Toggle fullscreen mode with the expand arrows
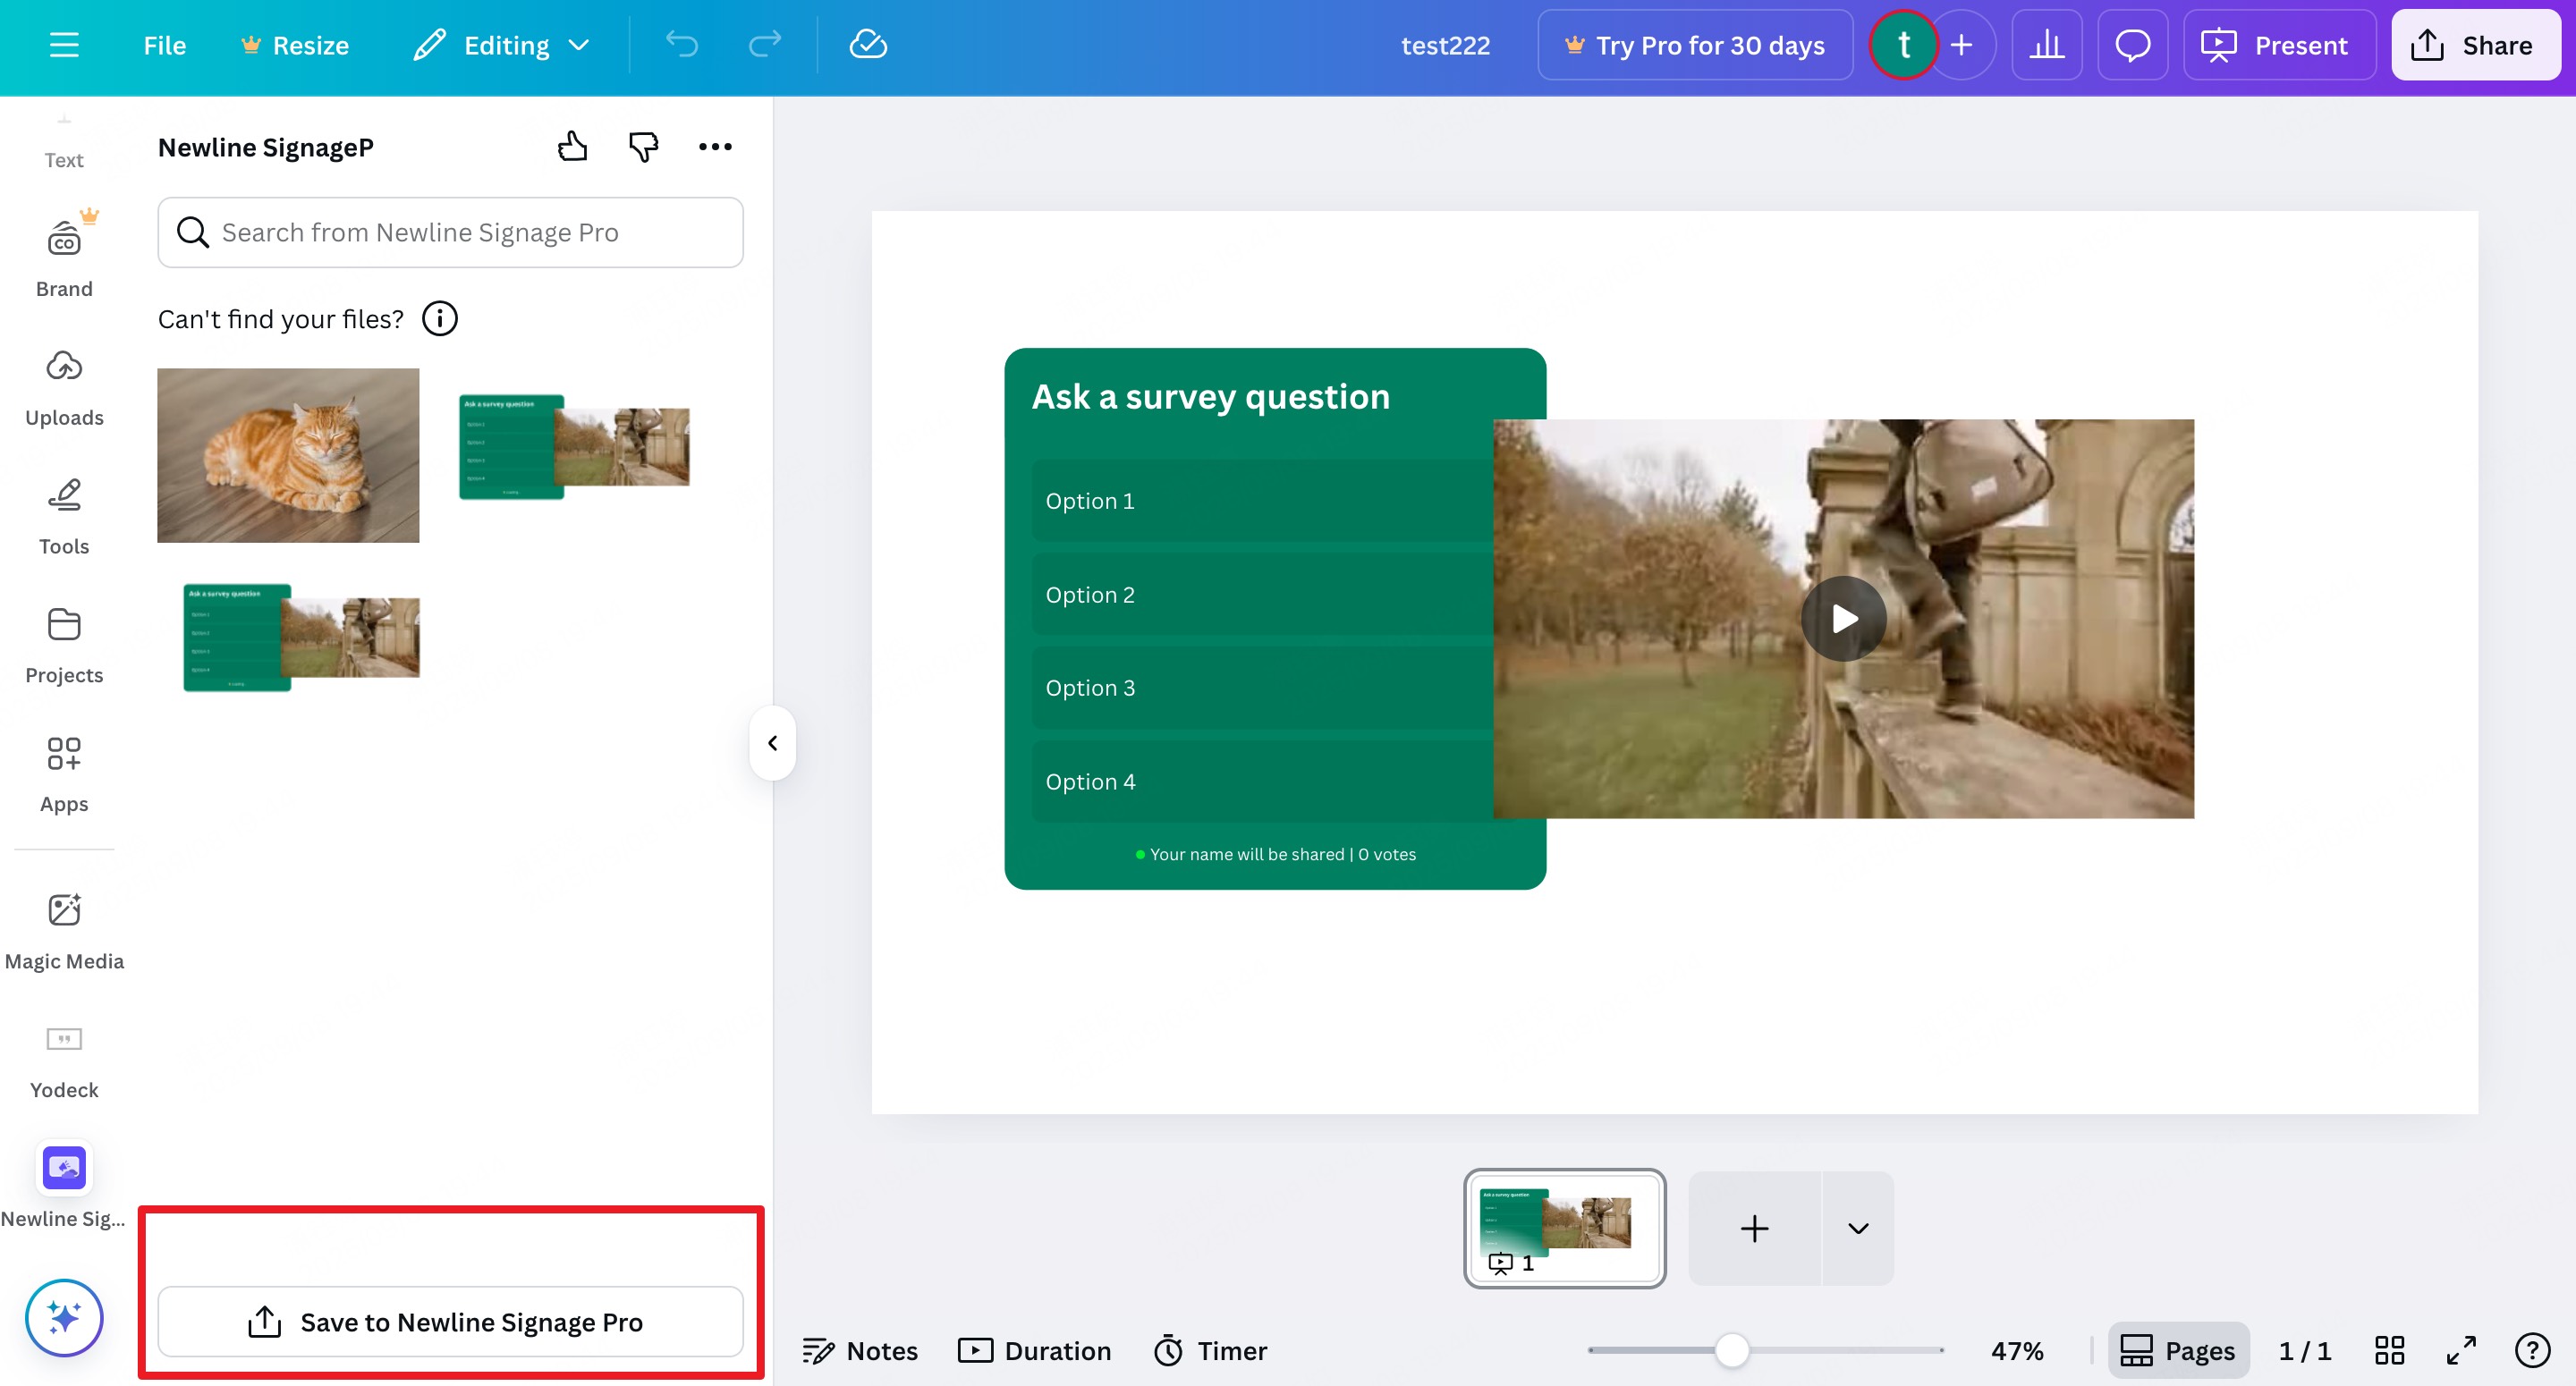 pyautogui.click(x=2461, y=1350)
